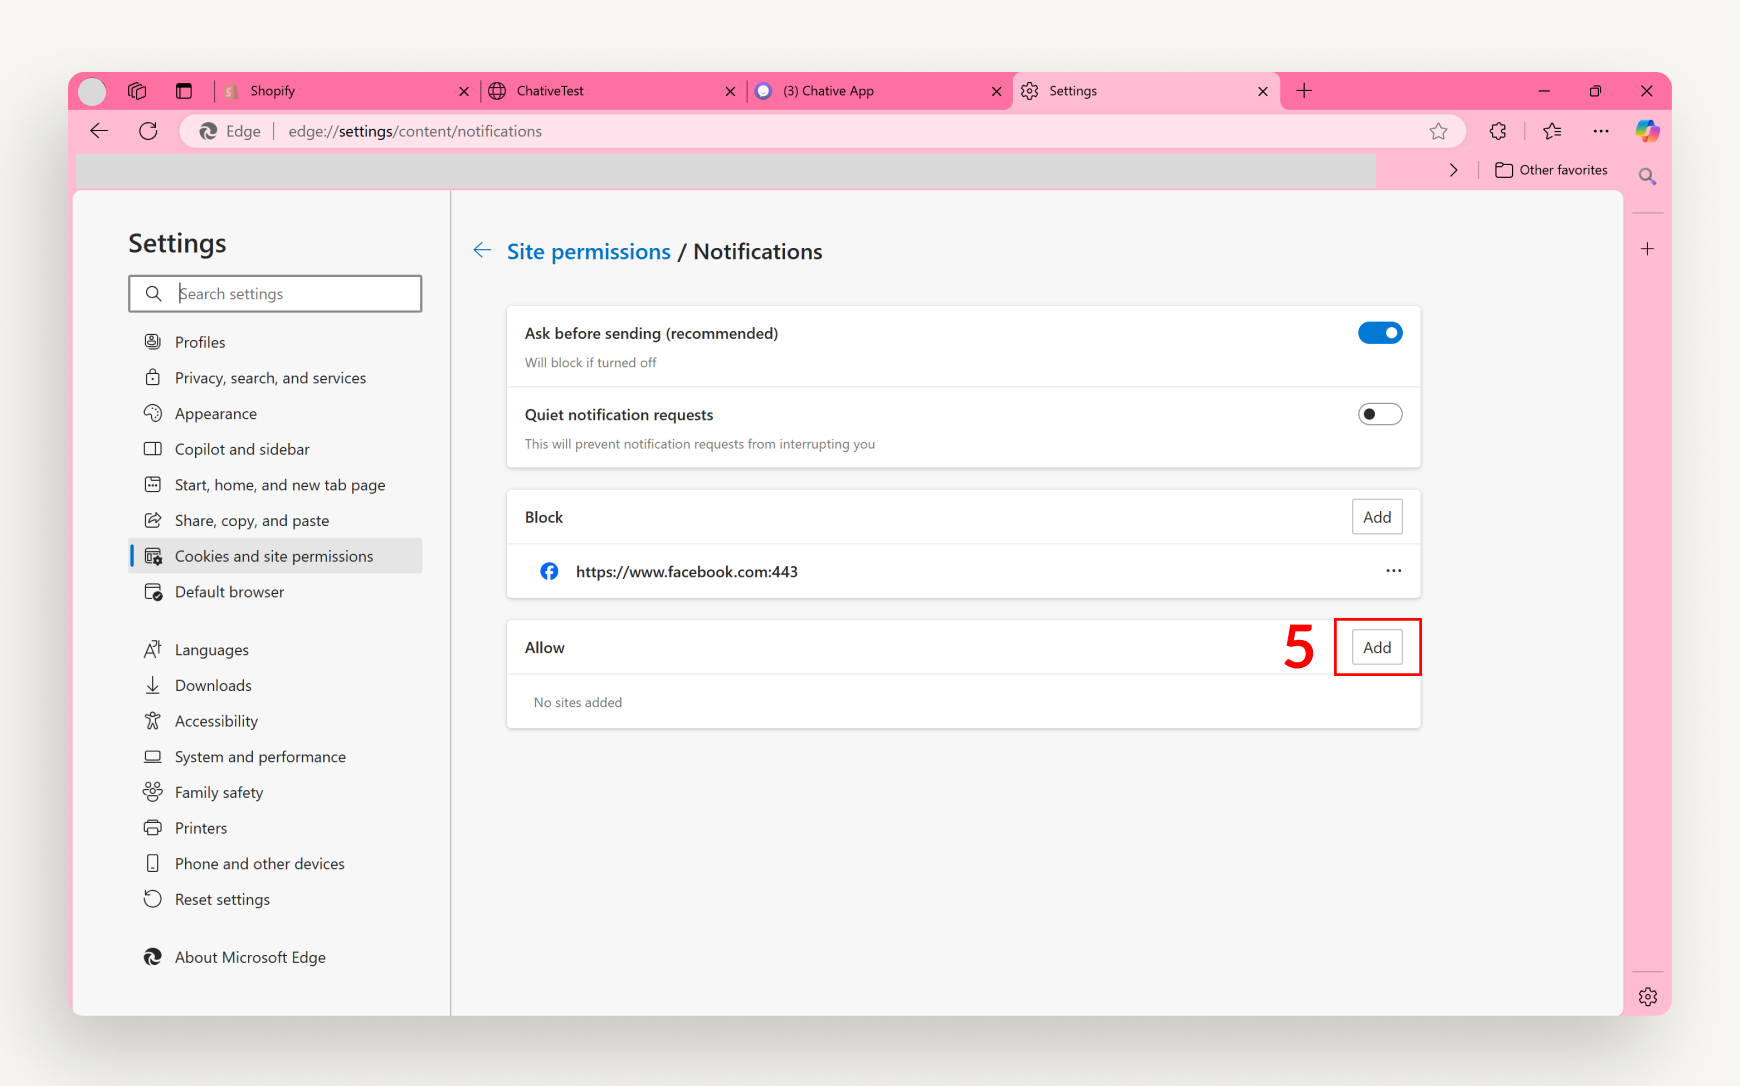
Task: Open the Copilot sidebar icon
Action: [1649, 131]
